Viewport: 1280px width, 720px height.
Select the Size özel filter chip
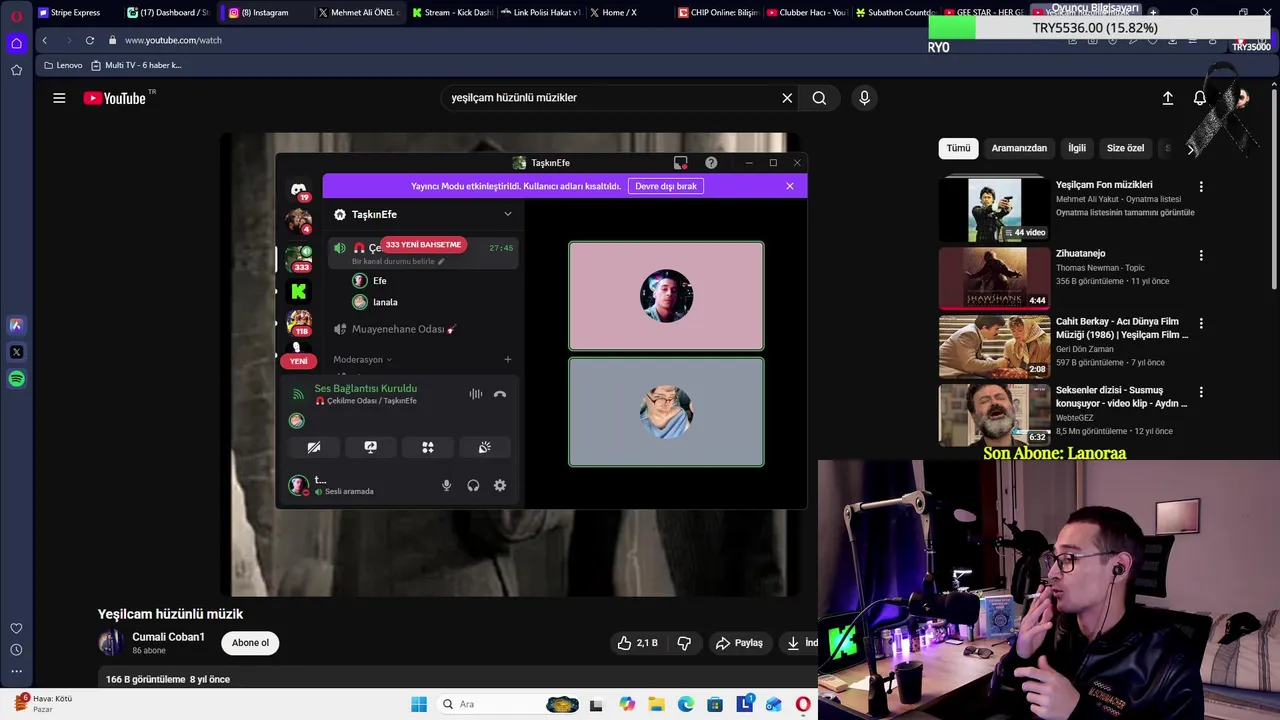[x=1125, y=148]
